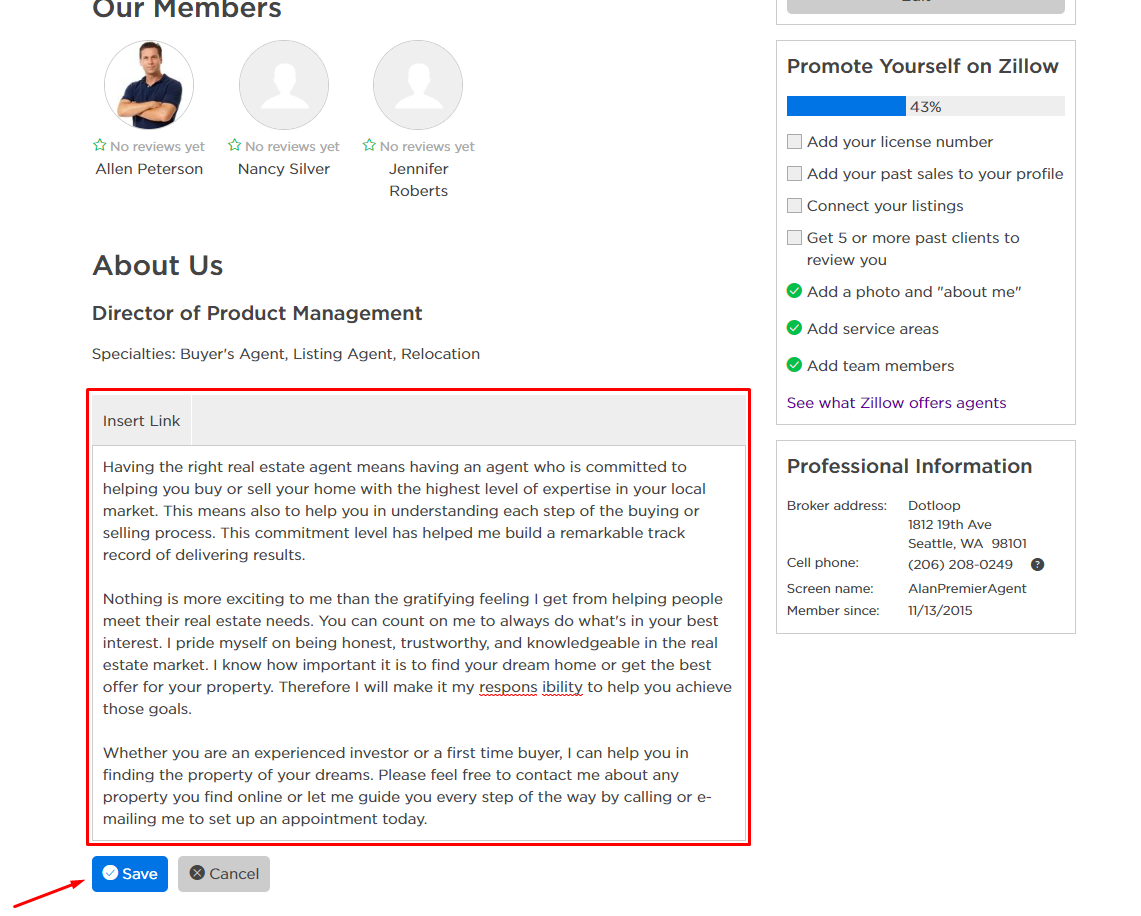1141x916 pixels.
Task: Click Insert Link in the editor toolbar
Action: [x=142, y=421]
